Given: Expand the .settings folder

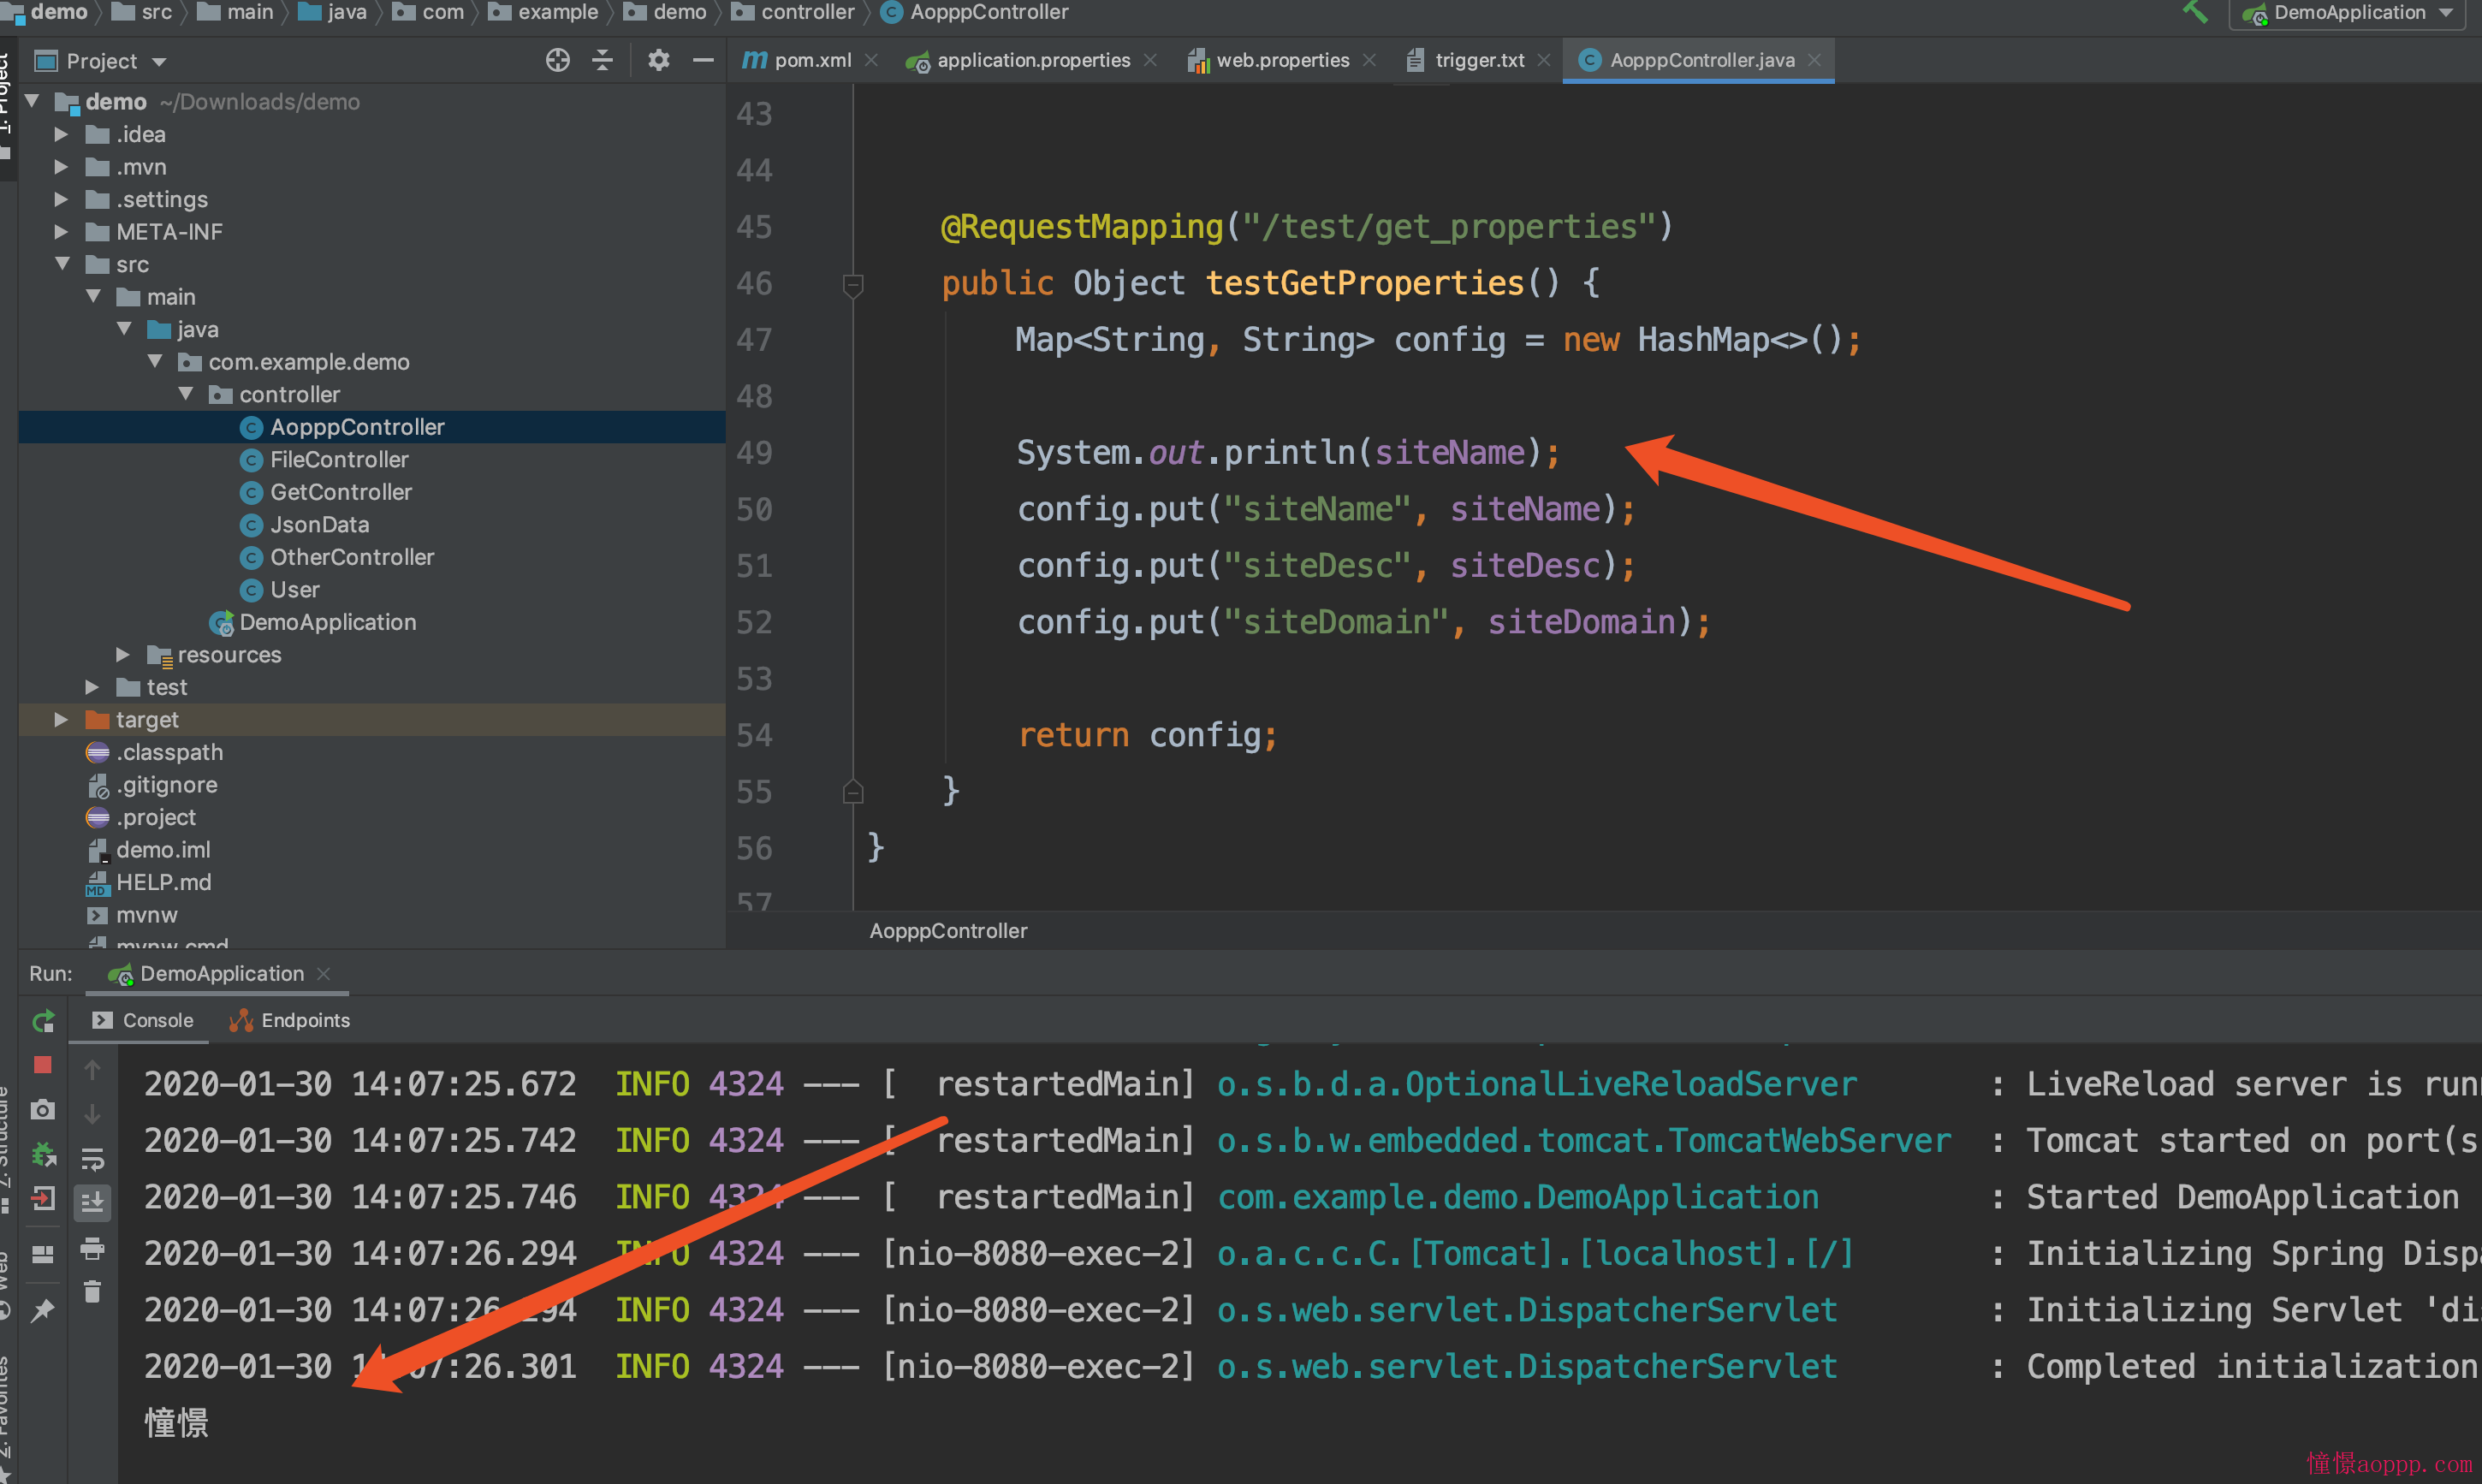Looking at the screenshot, I should pos(61,199).
